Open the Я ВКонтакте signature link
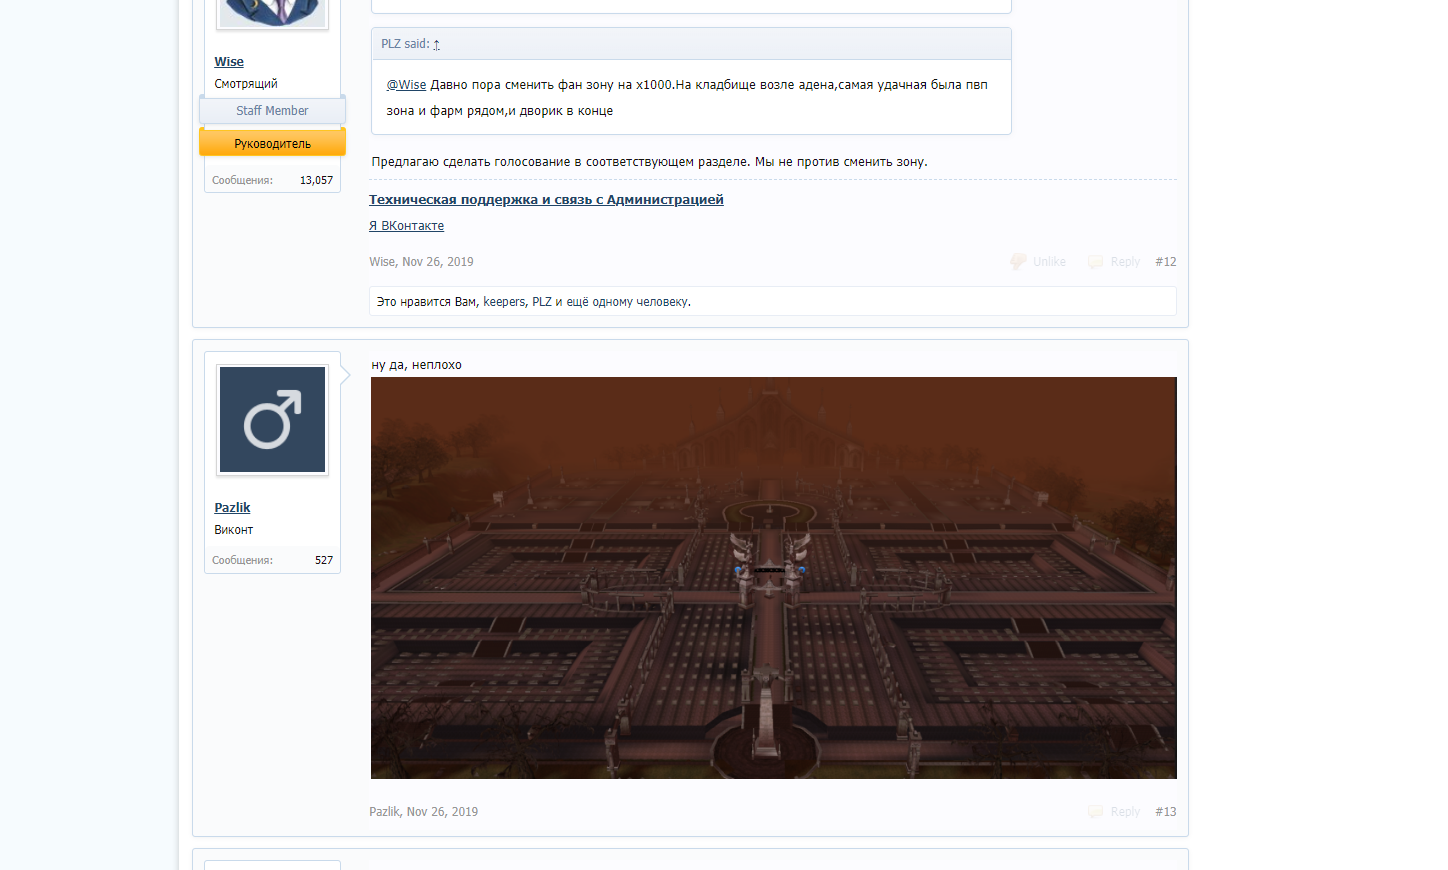Screen dimensions: 1448x870 point(406,226)
